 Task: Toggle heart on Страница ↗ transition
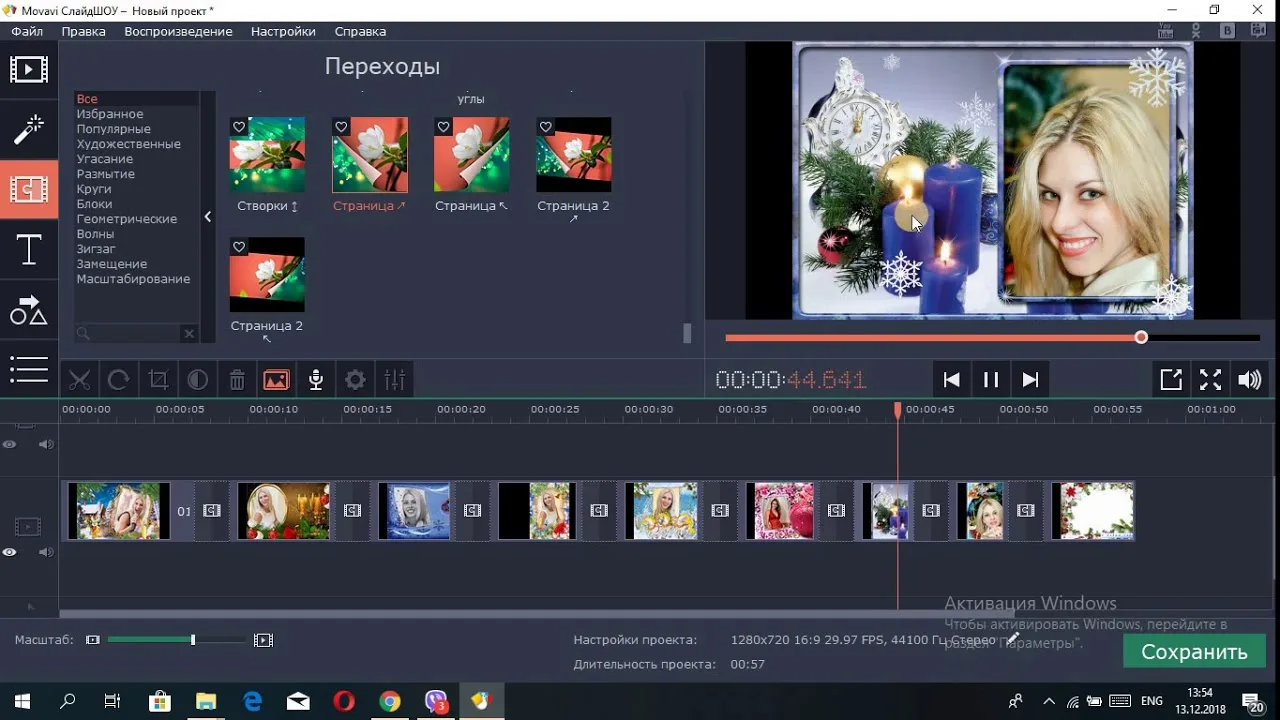(x=341, y=127)
